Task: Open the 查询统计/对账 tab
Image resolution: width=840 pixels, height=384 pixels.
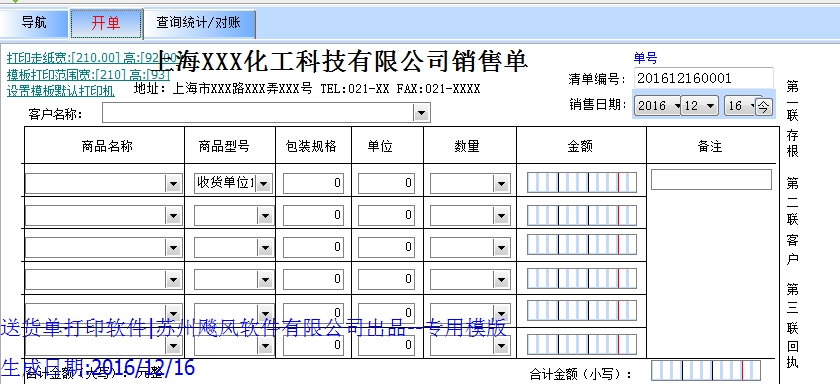Action: [199, 23]
